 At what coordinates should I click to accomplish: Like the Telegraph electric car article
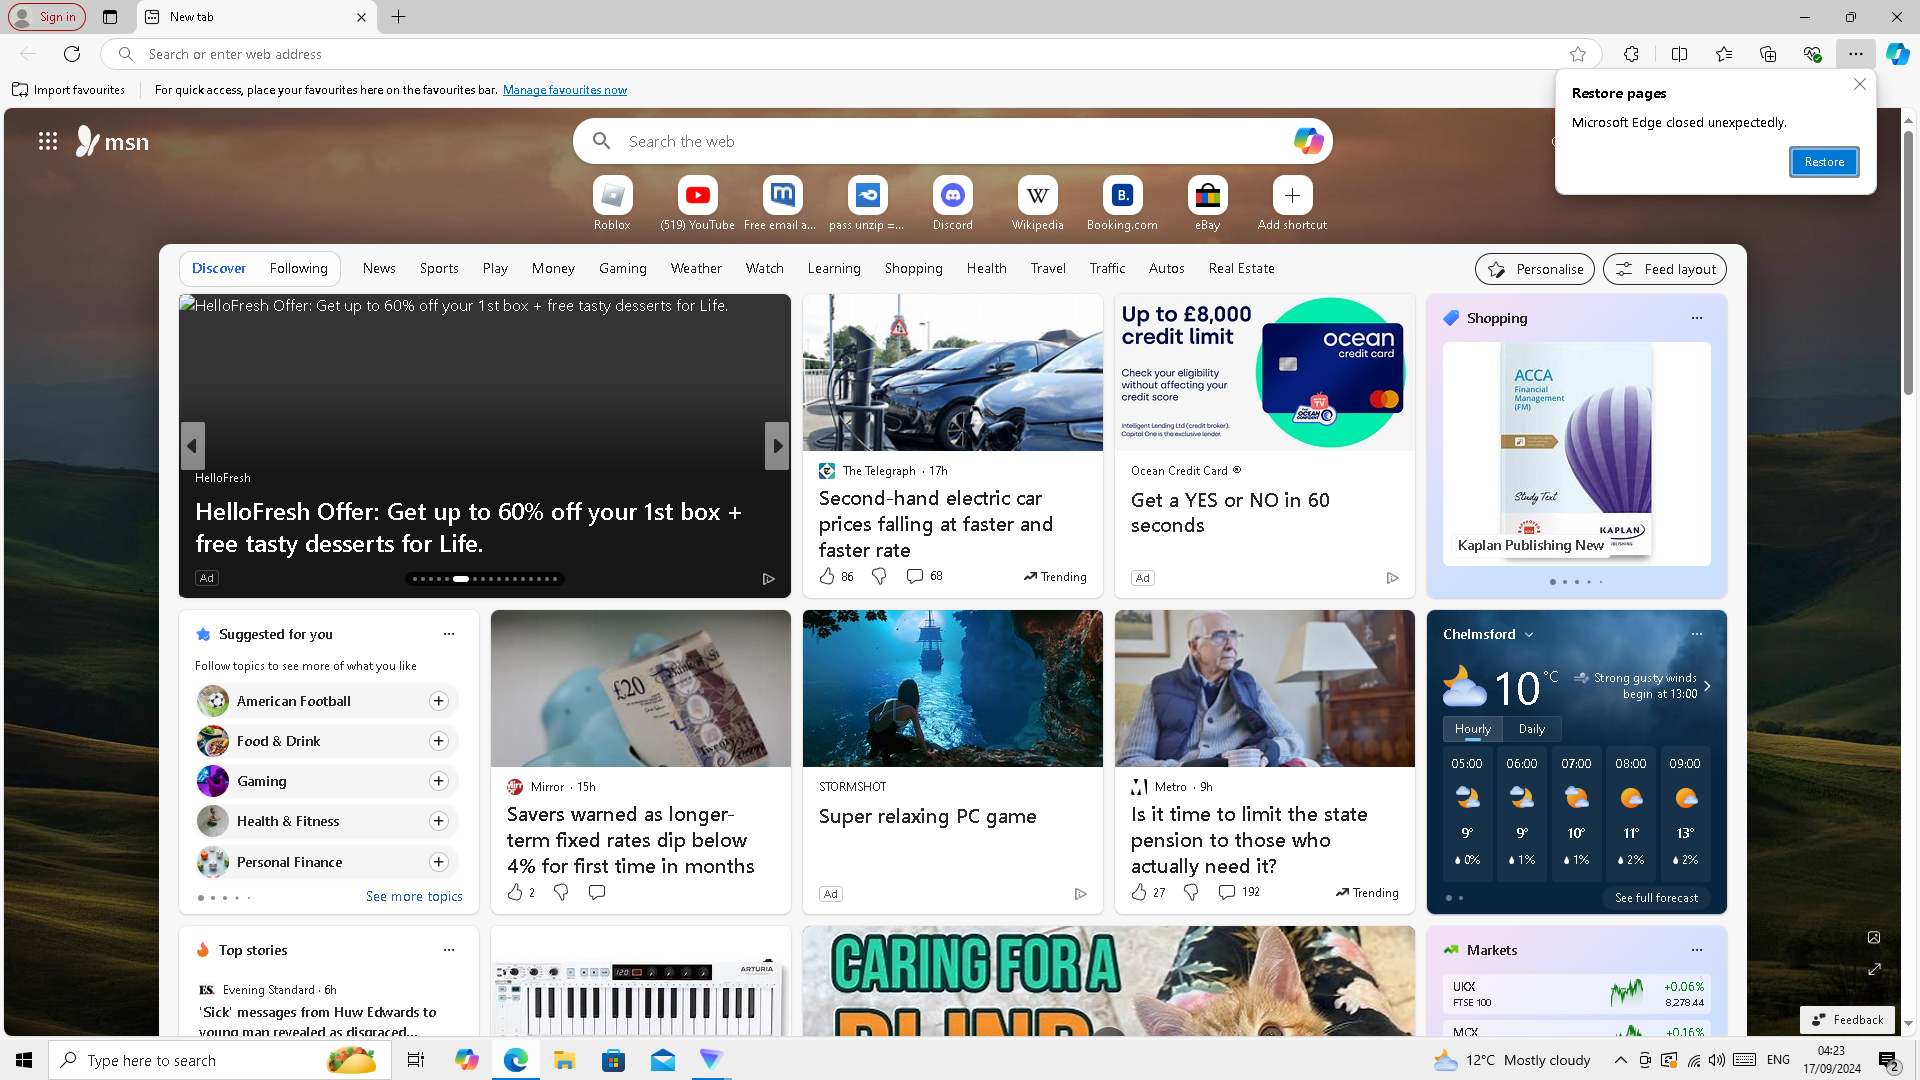click(827, 576)
